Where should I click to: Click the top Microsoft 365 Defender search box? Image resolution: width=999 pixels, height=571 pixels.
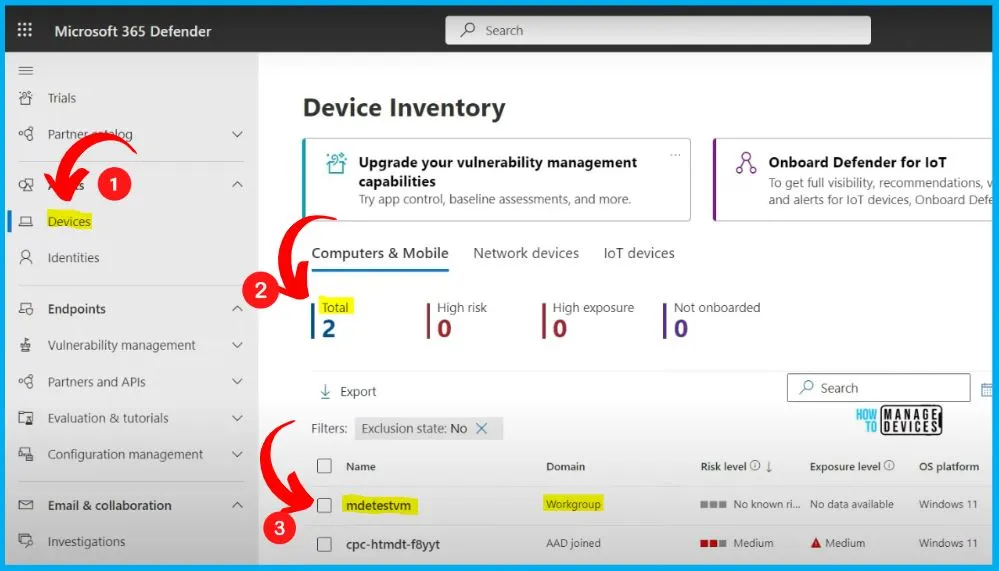coord(658,30)
